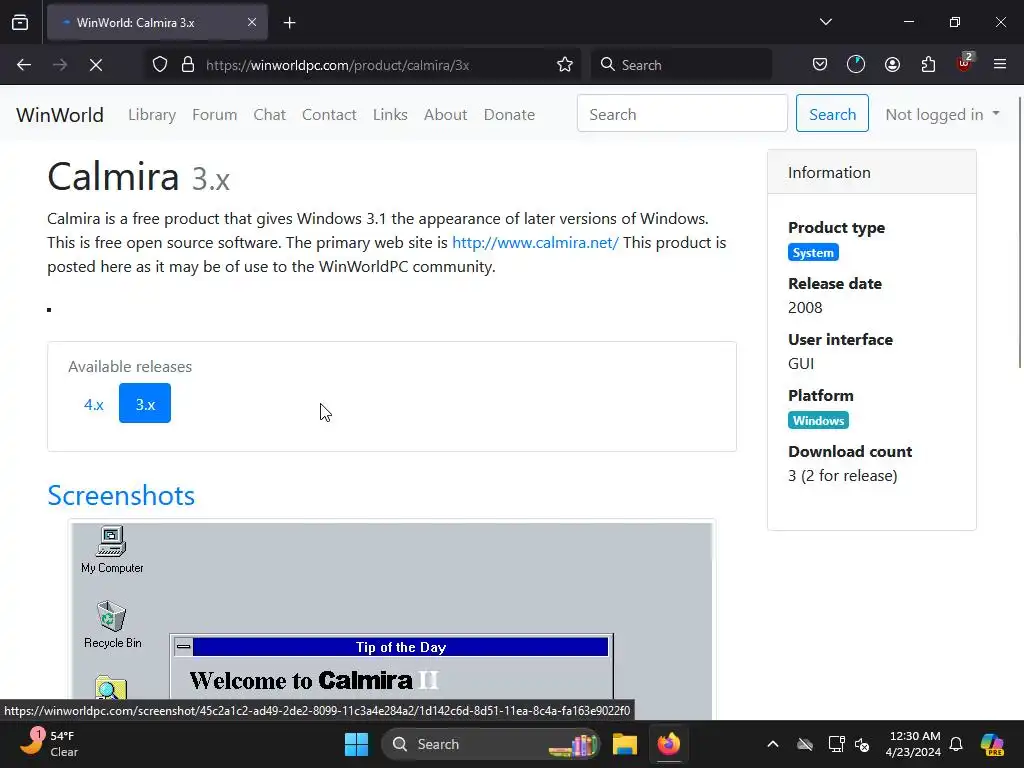Open the clock showing 12:30 AM
This screenshot has width=1024, height=768.
click(913, 744)
